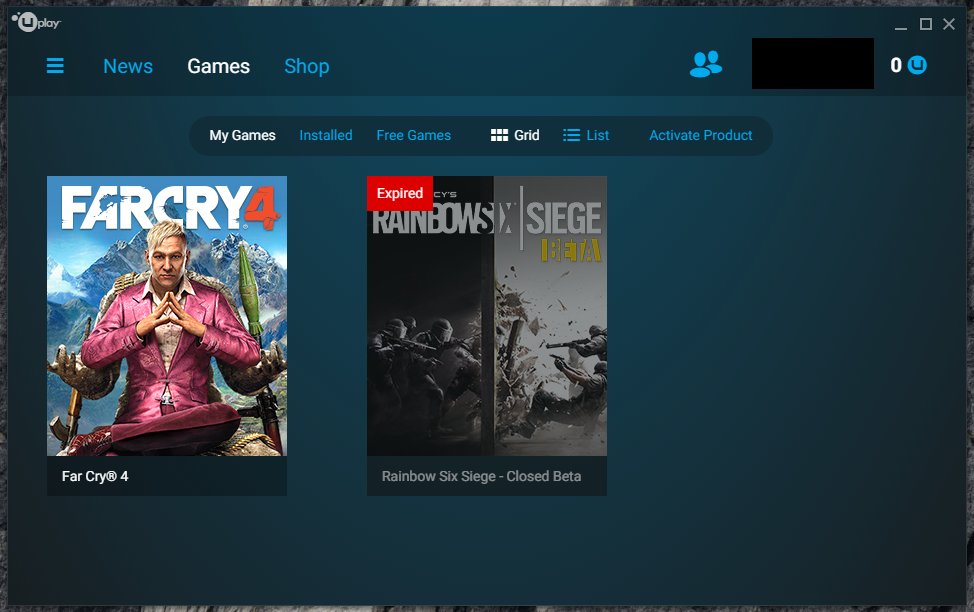Show the My Games filter

[242, 135]
